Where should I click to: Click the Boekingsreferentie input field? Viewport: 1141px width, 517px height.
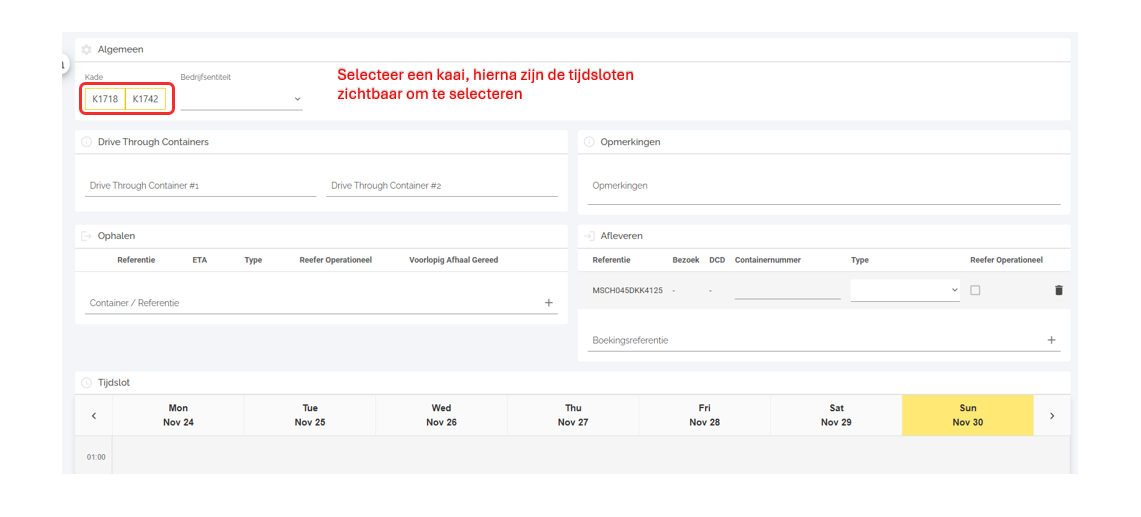815,340
